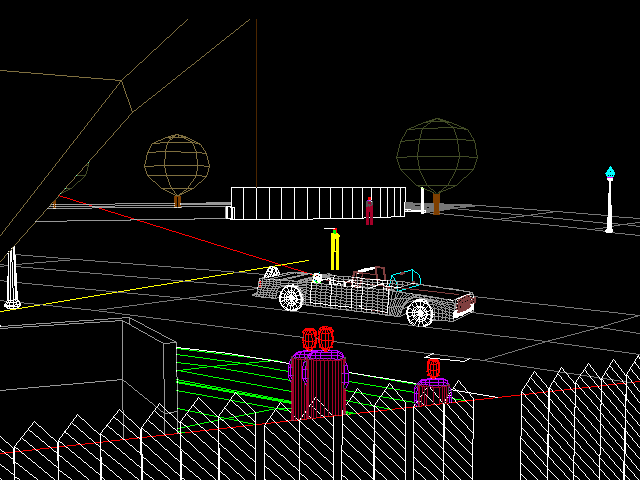Viewport: 640px width, 480px height.
Task: Select the white post at left edge
Action: 12,279
